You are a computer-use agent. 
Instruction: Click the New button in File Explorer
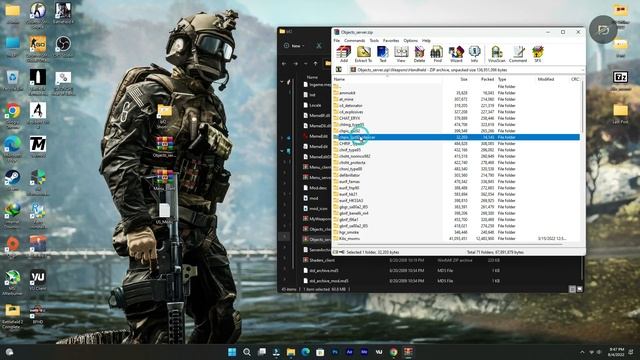pos(295,46)
